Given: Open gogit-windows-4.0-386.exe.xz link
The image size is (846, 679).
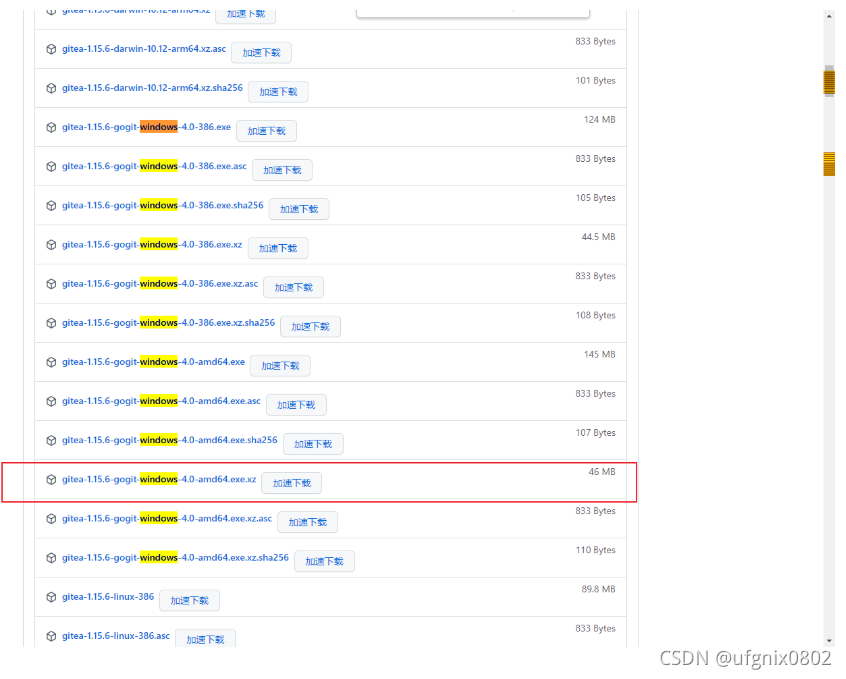Looking at the screenshot, I should tap(152, 245).
